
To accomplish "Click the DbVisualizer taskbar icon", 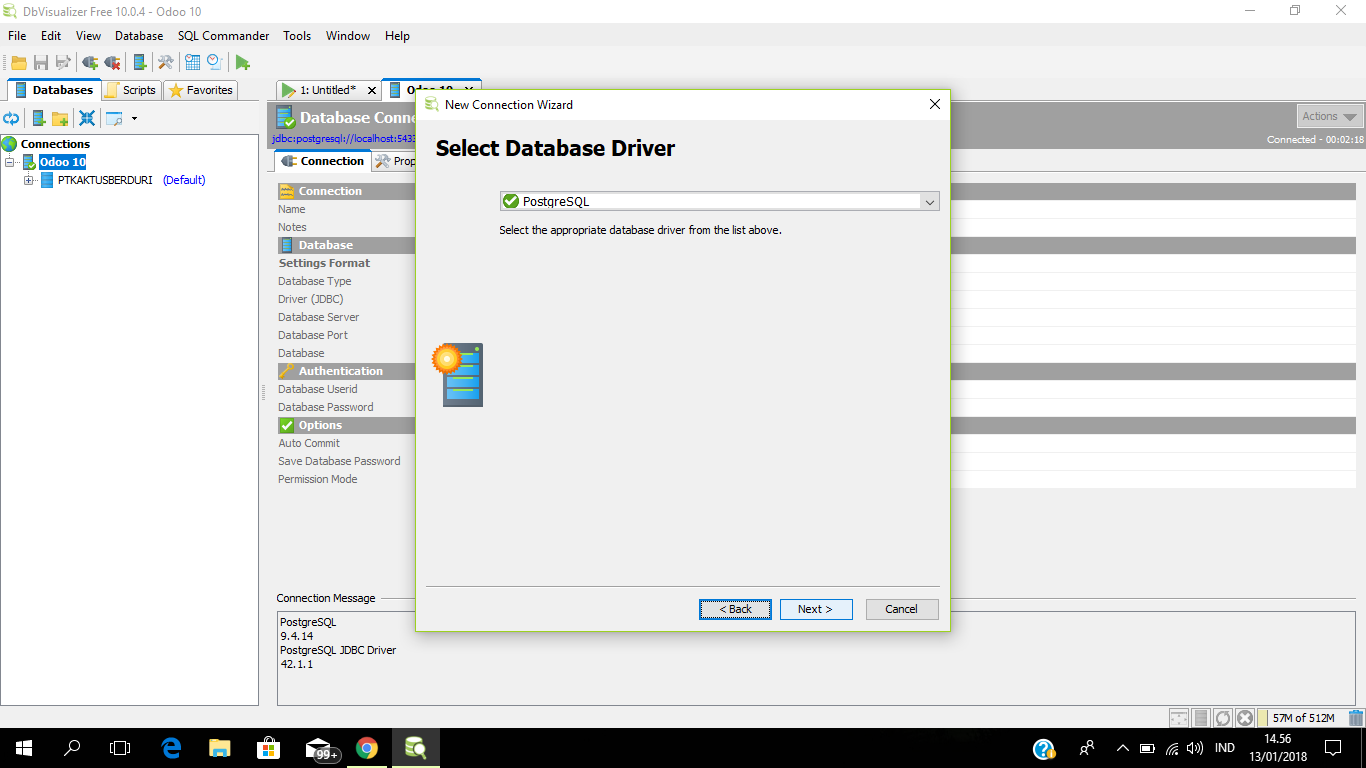I will pos(415,748).
